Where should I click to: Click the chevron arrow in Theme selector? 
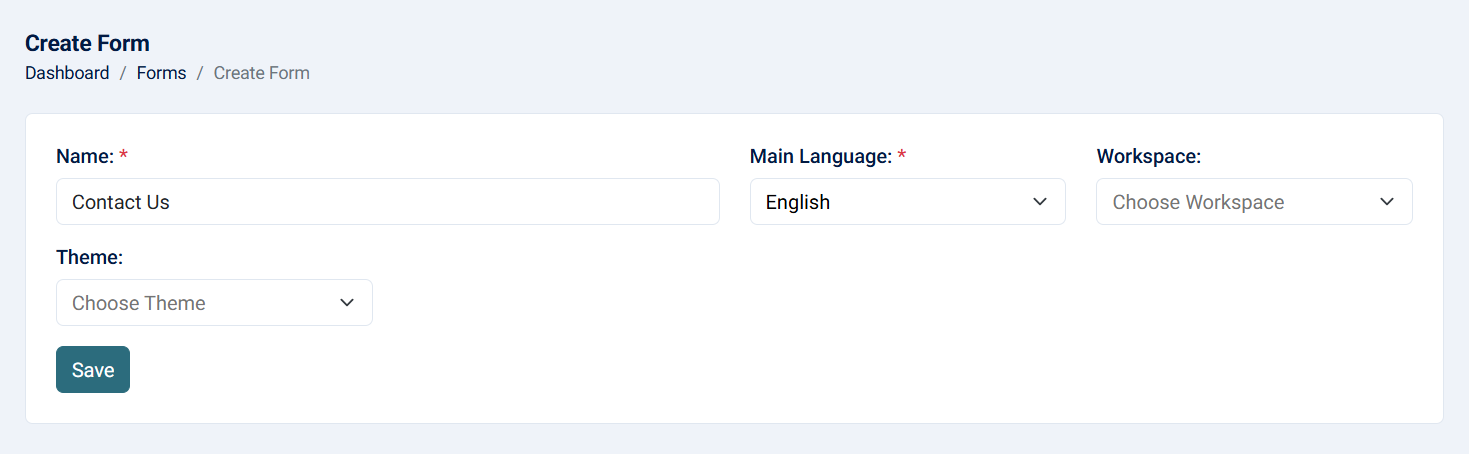(347, 303)
